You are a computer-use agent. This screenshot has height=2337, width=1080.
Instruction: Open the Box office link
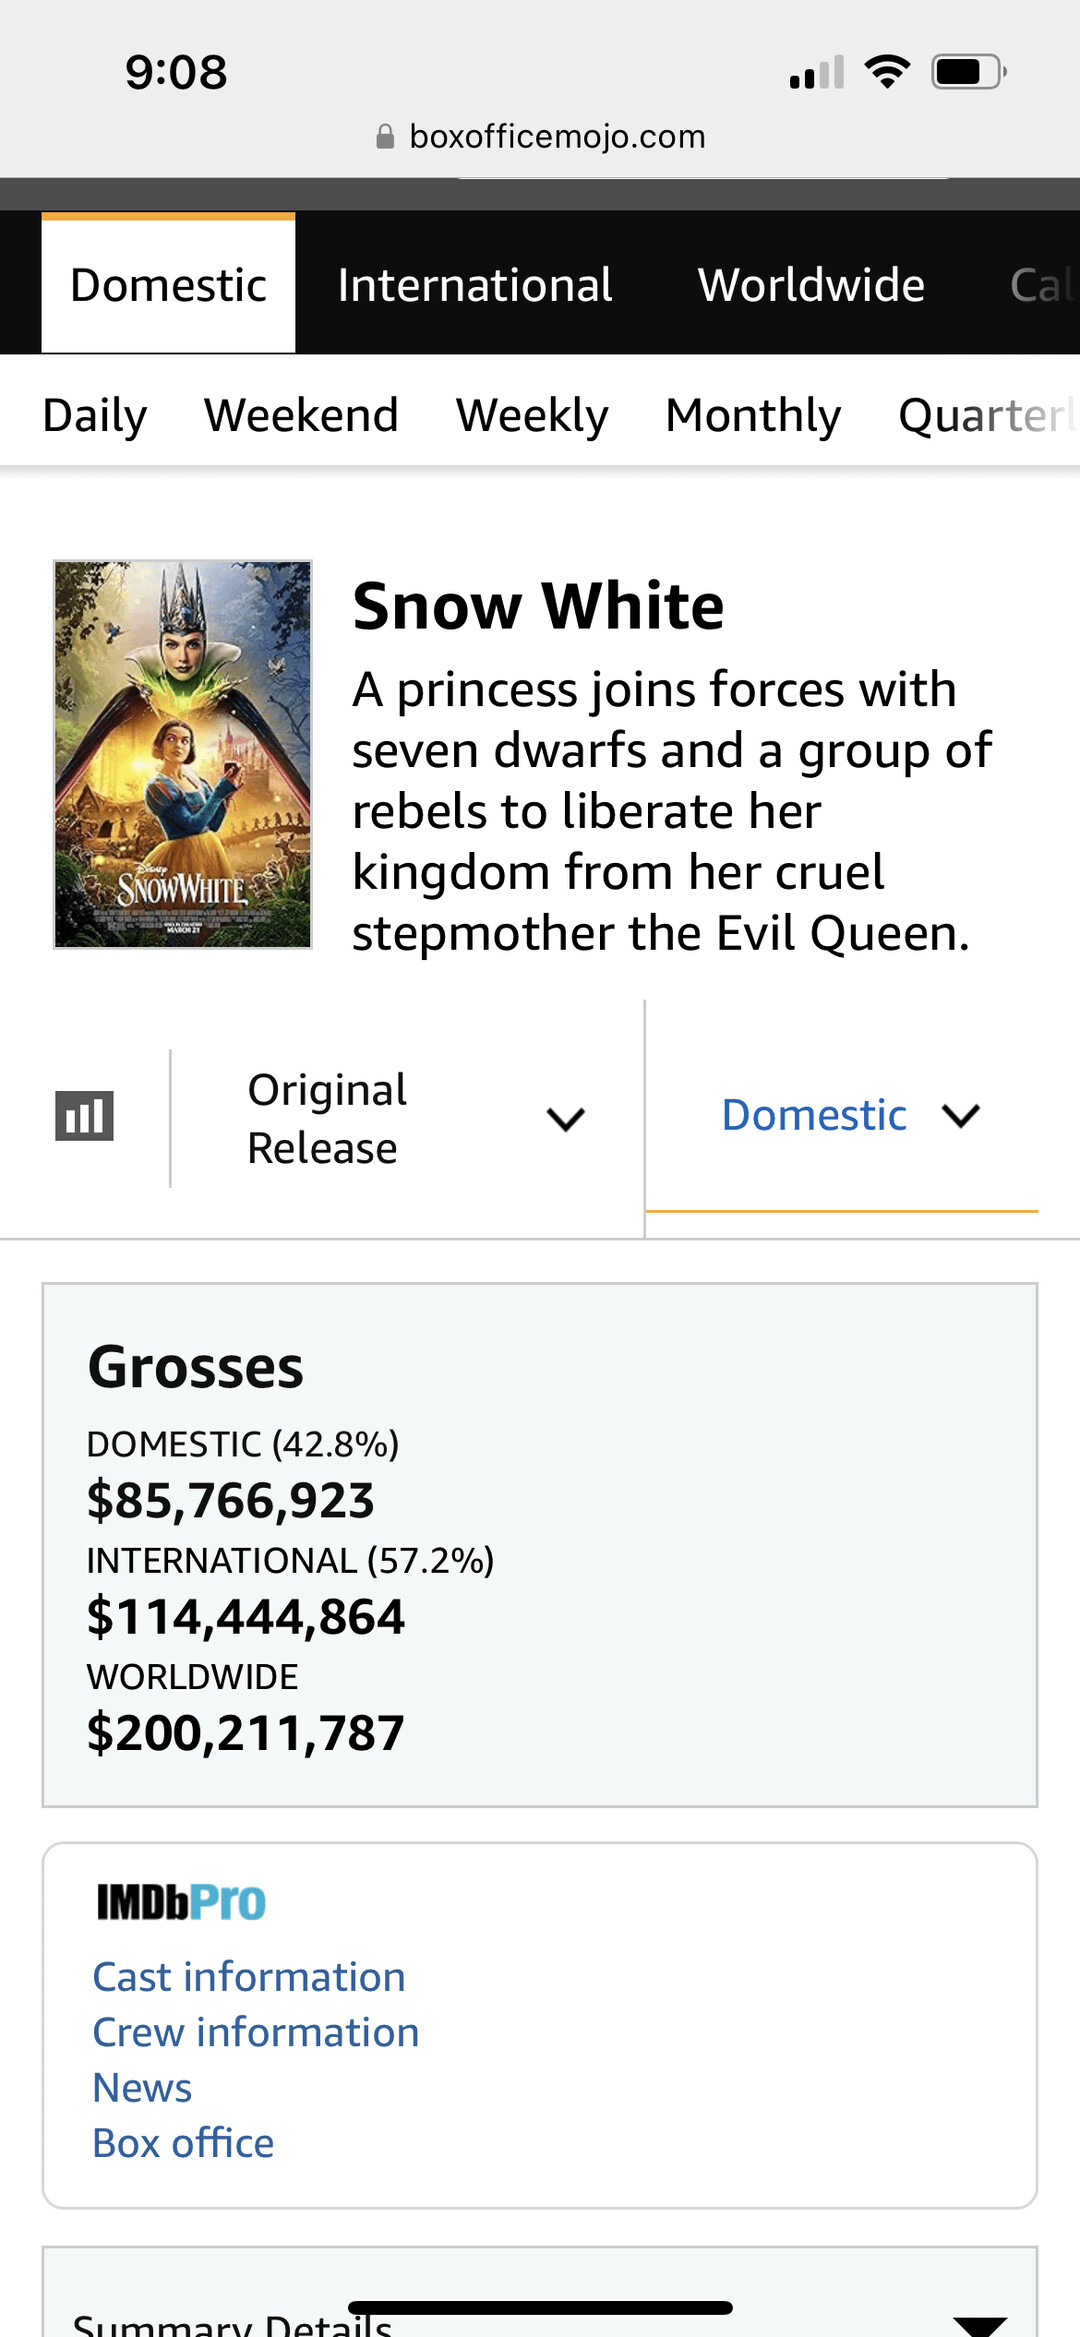tap(183, 2143)
